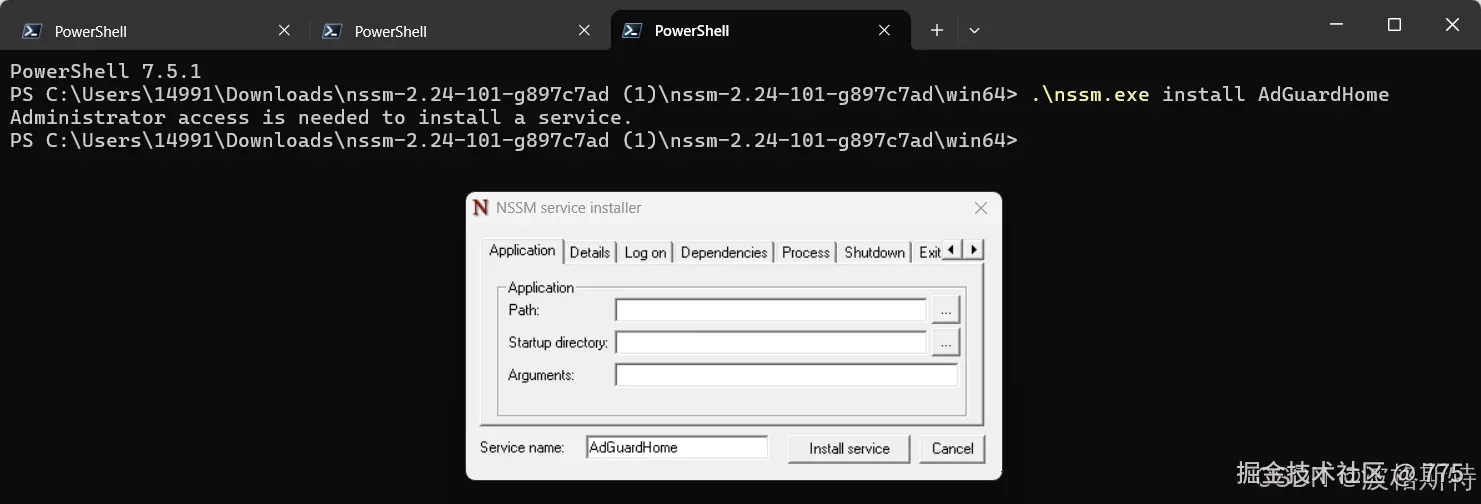The height and width of the screenshot is (504, 1481).
Task: Click the first PowerShell tab icon
Action: coord(32,31)
